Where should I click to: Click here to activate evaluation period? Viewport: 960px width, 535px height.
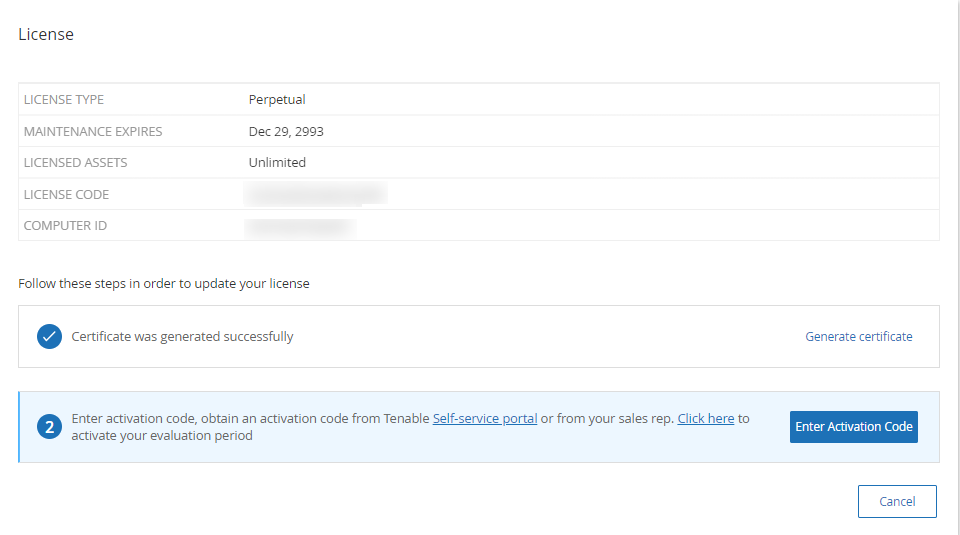tap(706, 419)
